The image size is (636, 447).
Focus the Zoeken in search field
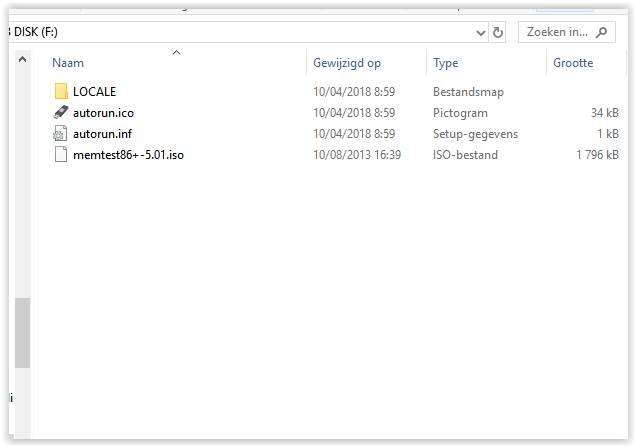[557, 32]
